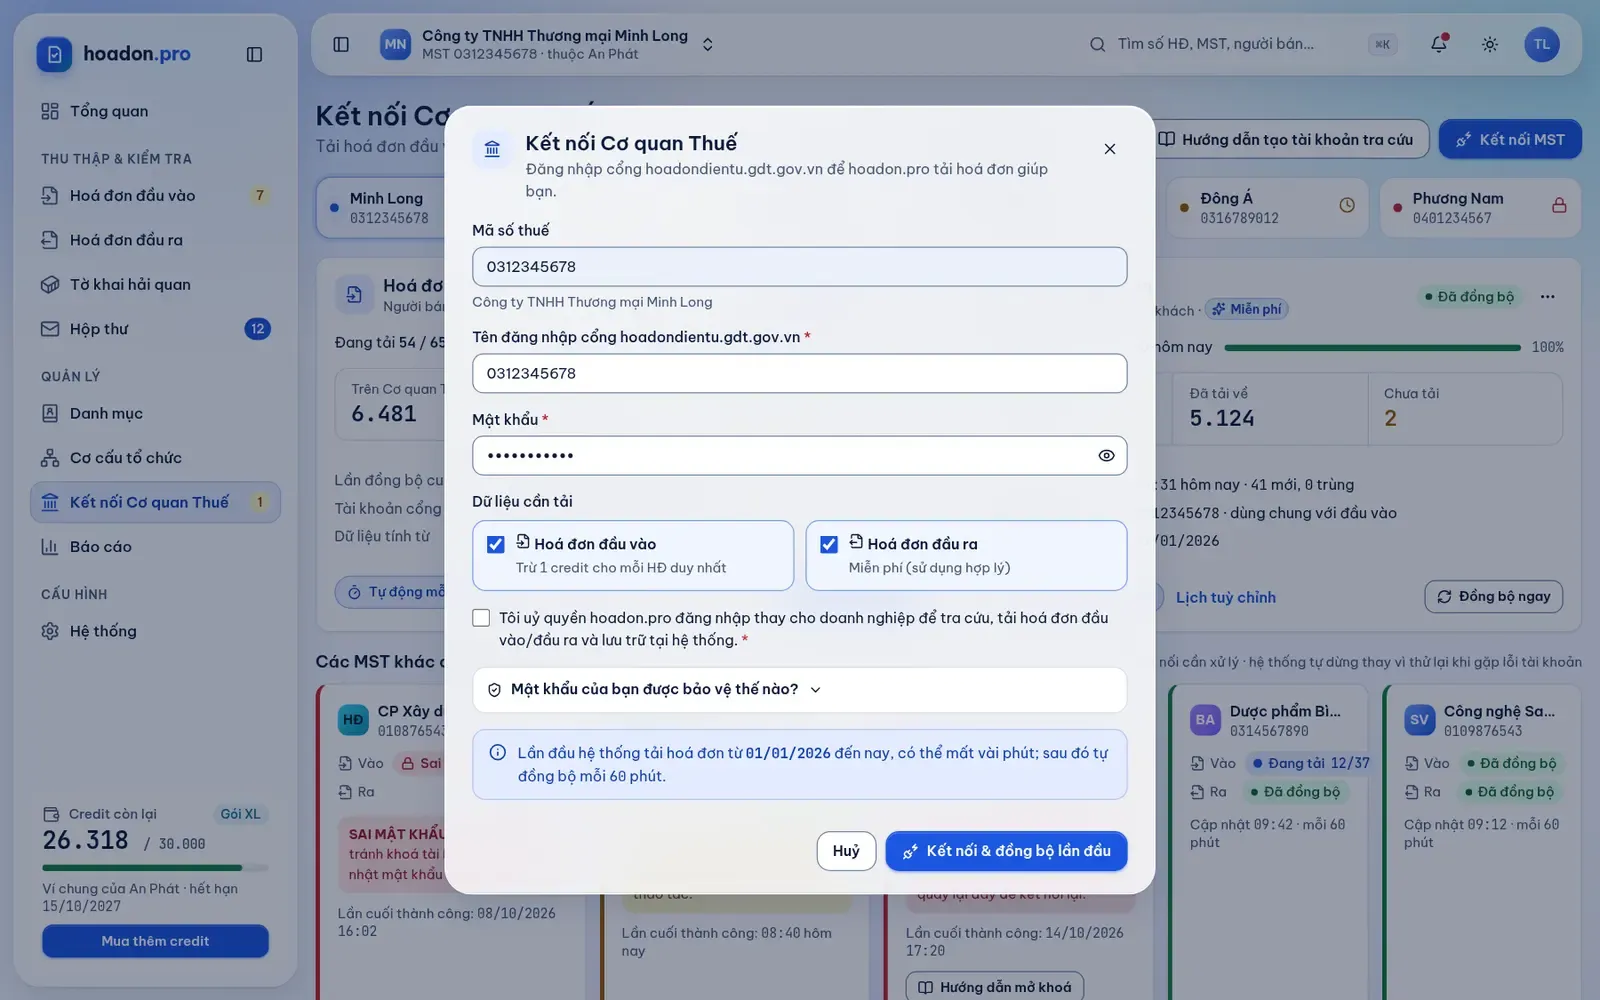This screenshot has height=1000, width=1600.
Task: Click the credit usage progress bar
Action: pyautogui.click(x=155, y=868)
